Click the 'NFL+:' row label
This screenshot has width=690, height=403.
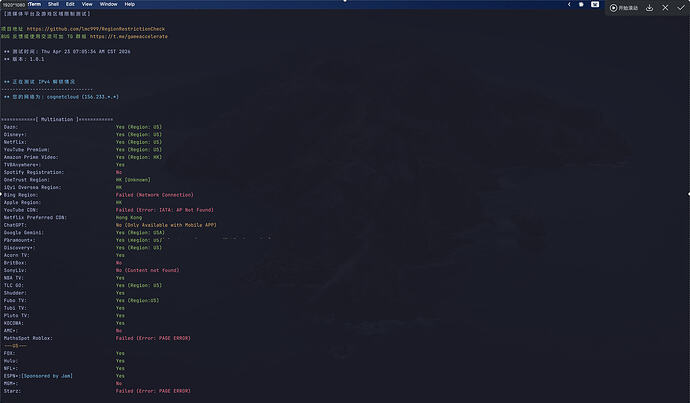pyautogui.click(x=11, y=368)
